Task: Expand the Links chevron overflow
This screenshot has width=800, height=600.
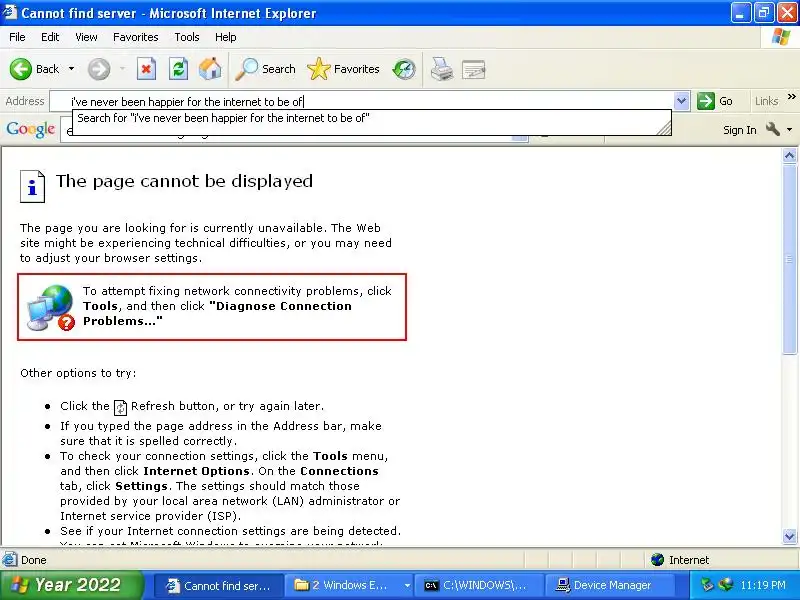Action: [791, 96]
